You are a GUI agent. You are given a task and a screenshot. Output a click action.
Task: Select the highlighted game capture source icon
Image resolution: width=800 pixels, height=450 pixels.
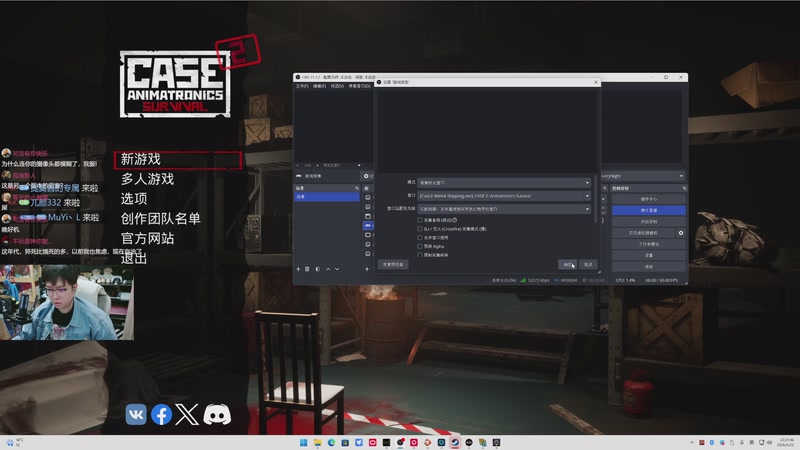(368, 225)
